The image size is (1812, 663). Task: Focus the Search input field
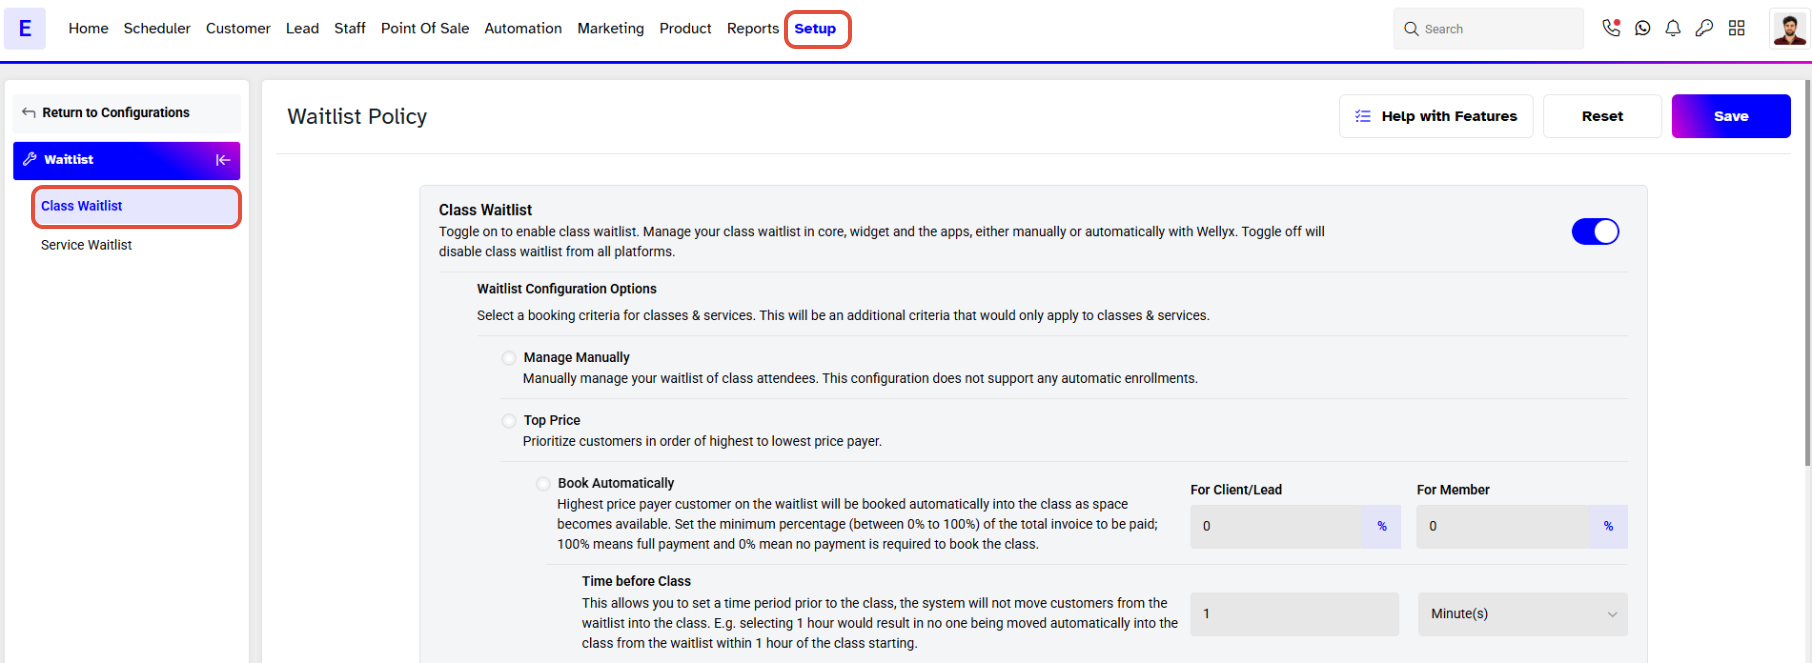(1488, 29)
